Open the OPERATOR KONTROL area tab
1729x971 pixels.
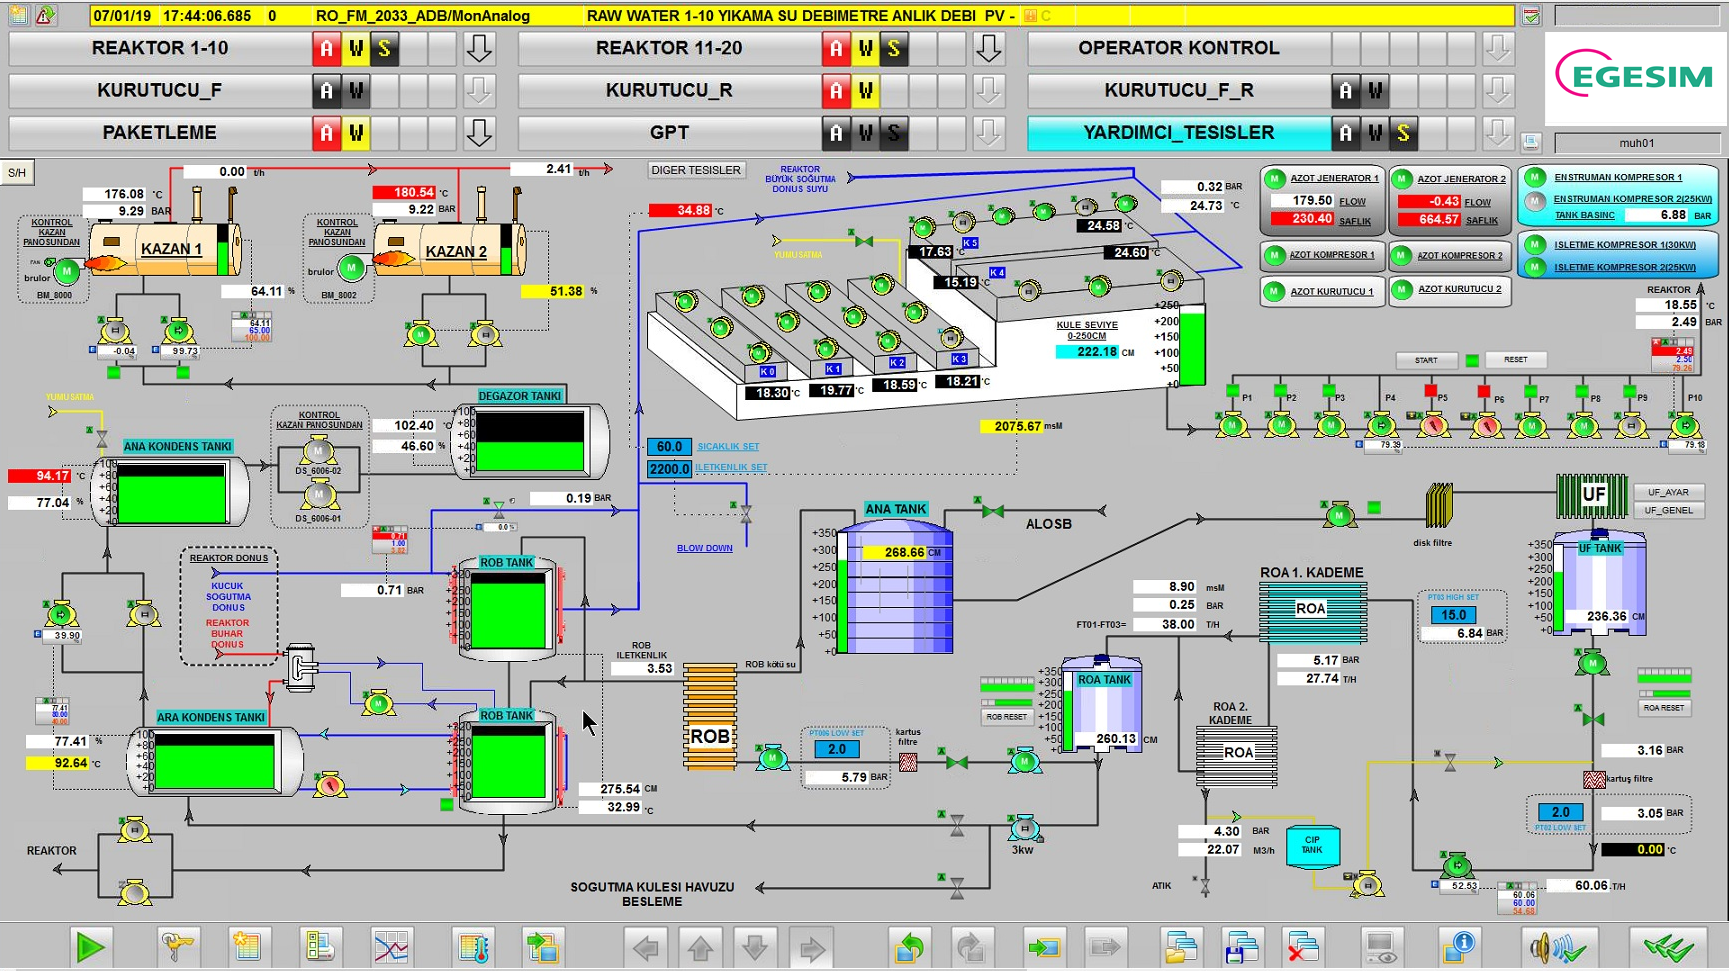coord(1179,48)
